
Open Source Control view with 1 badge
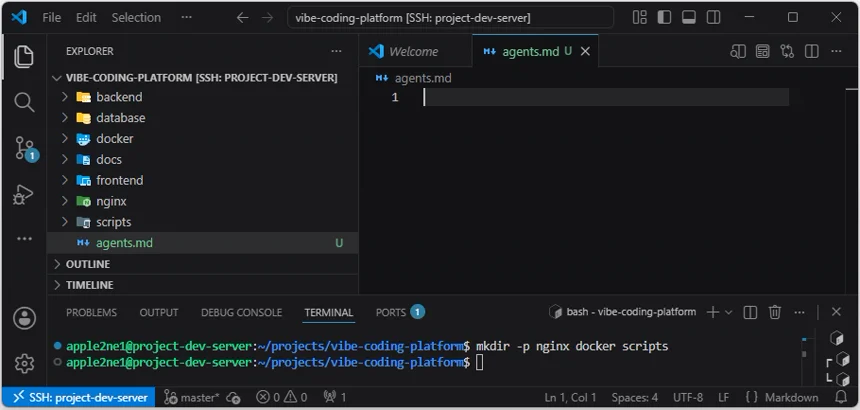(x=25, y=149)
